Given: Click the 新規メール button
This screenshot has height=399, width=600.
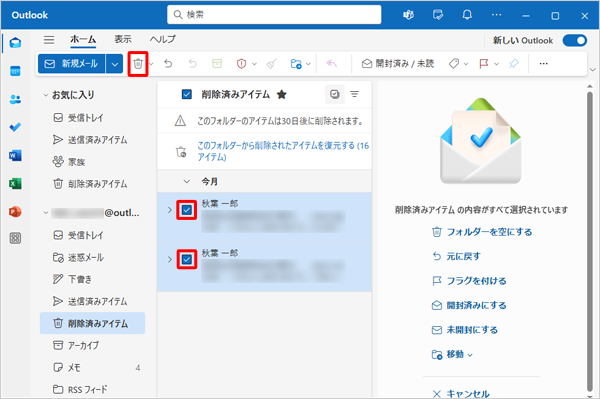Looking at the screenshot, I should 72,64.
